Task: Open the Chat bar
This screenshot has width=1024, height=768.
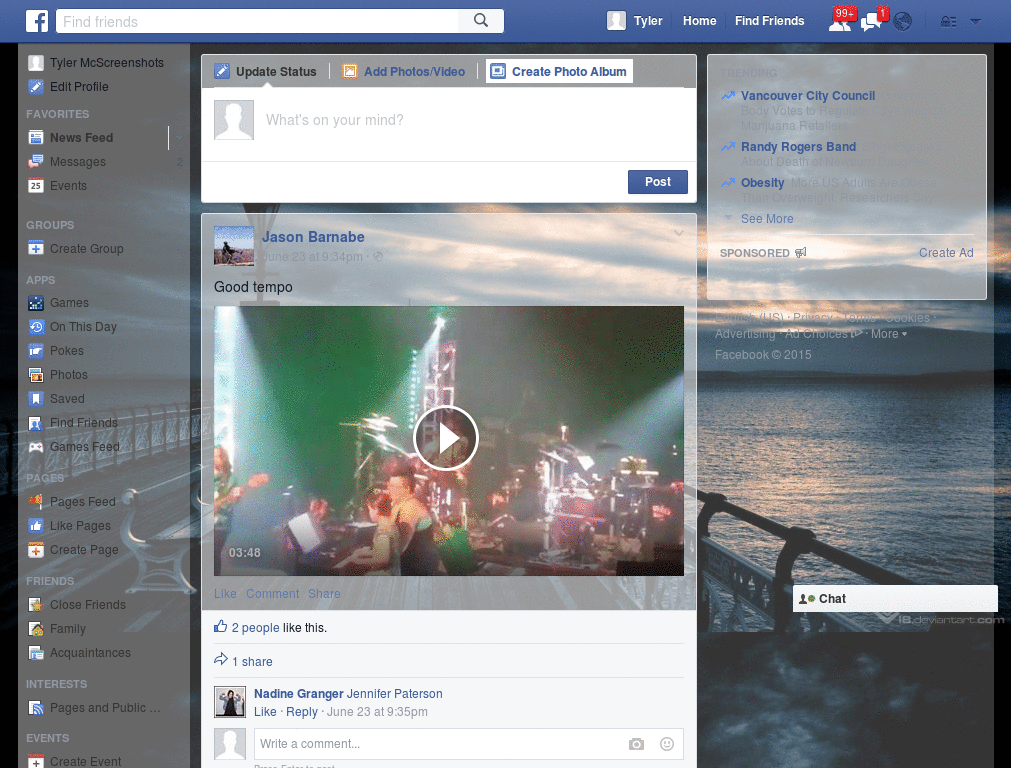Action: [895, 599]
